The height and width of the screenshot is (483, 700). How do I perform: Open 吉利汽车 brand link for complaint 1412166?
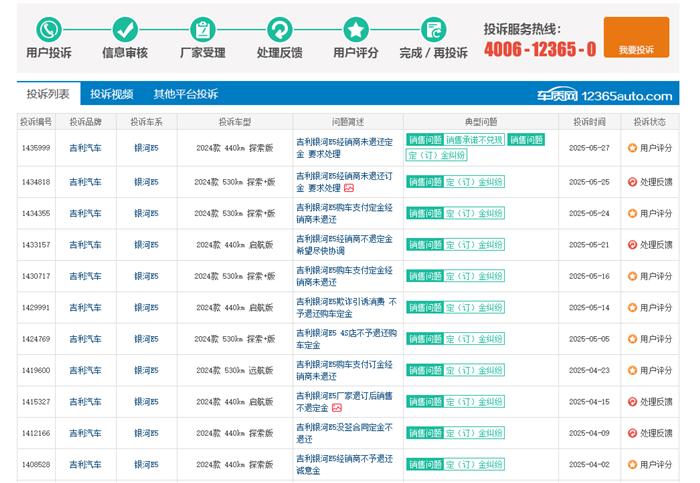[85, 433]
